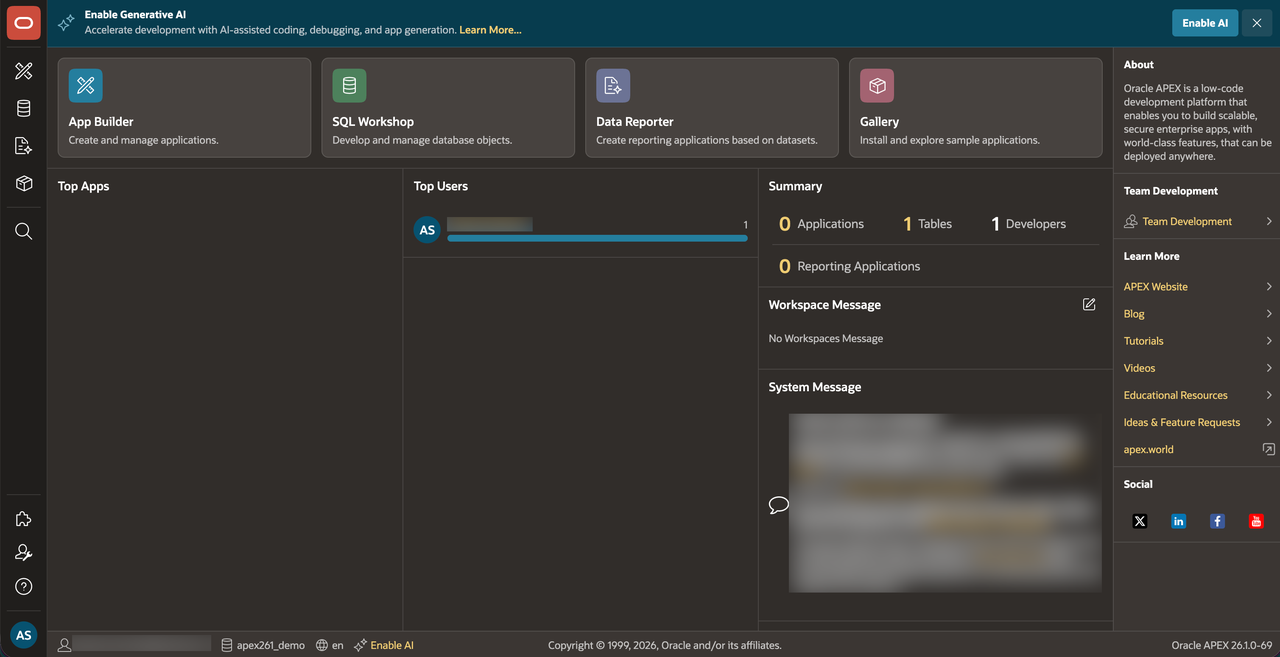Open Gallery cube icon in left sidebar
The height and width of the screenshot is (657, 1280).
24,184
